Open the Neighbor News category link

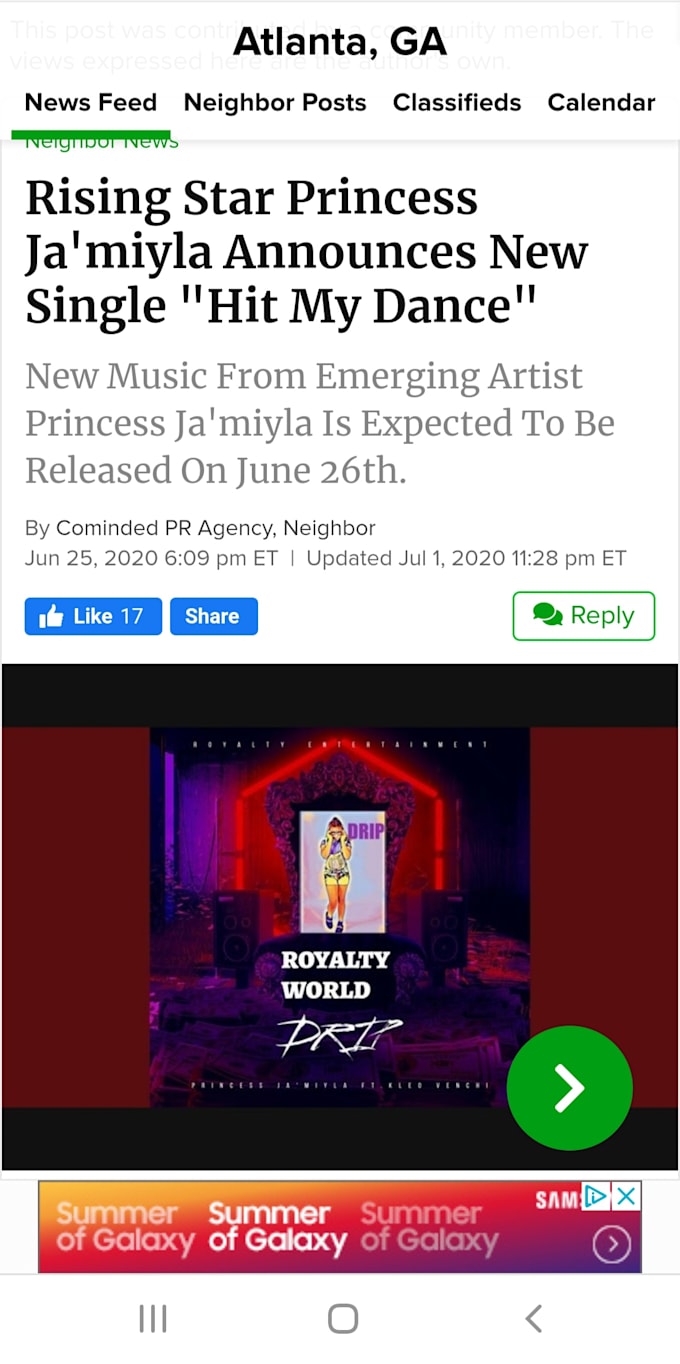click(x=101, y=142)
